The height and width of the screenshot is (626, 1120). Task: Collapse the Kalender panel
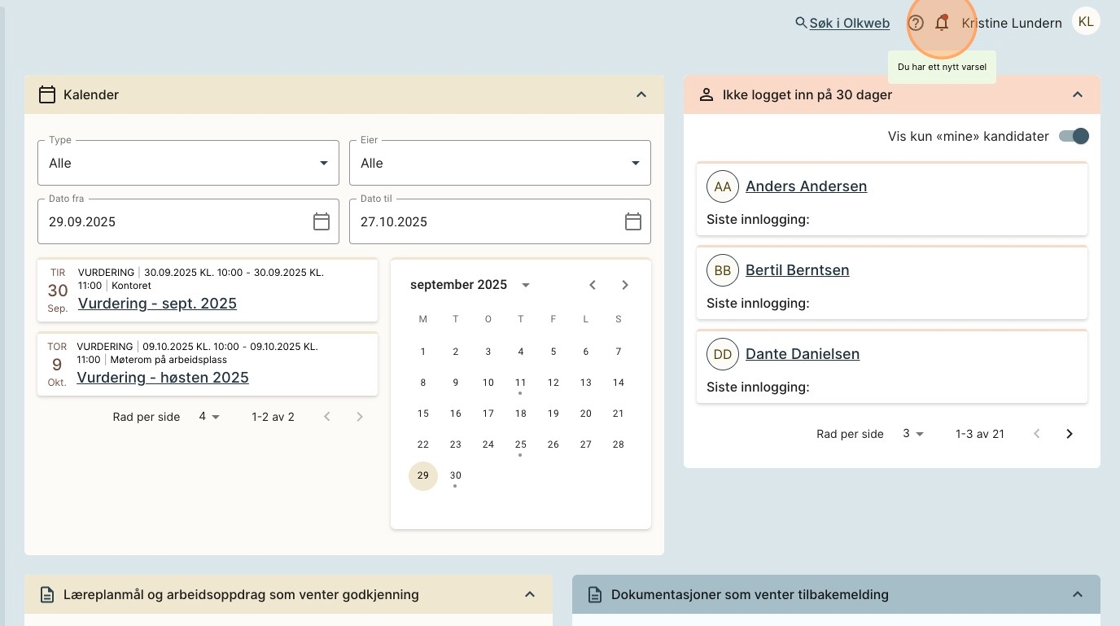(641, 95)
